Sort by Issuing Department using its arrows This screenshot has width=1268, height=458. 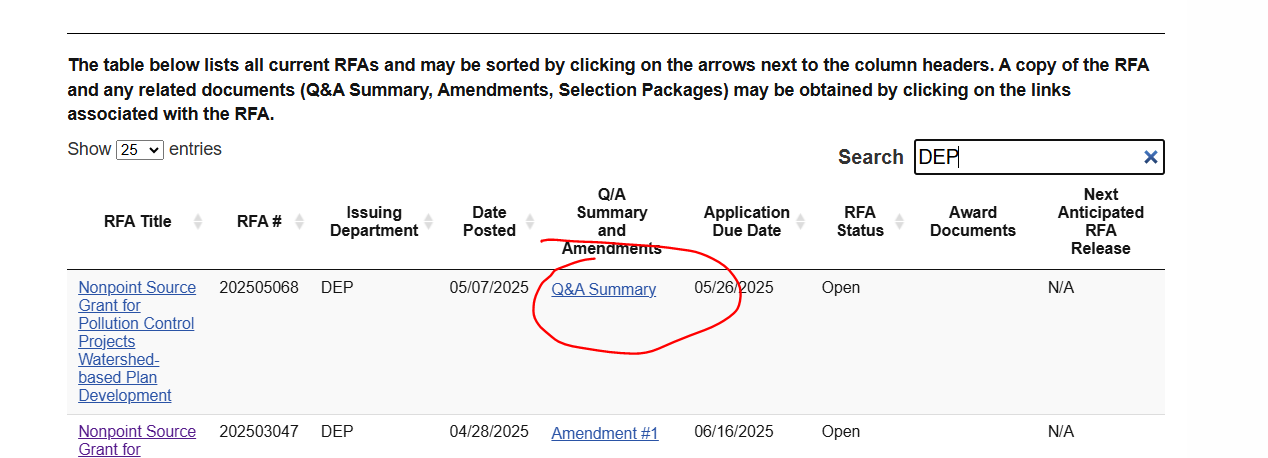point(429,221)
